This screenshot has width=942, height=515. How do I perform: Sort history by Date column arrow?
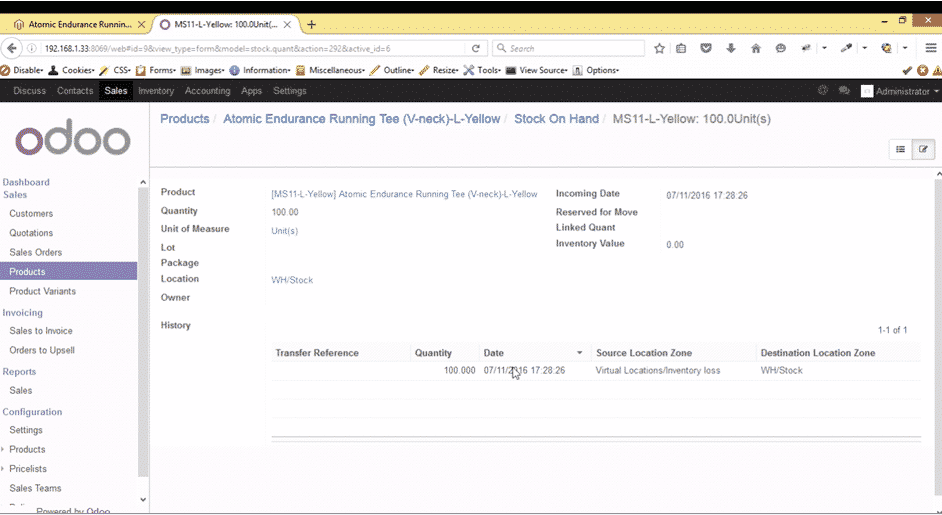point(580,353)
